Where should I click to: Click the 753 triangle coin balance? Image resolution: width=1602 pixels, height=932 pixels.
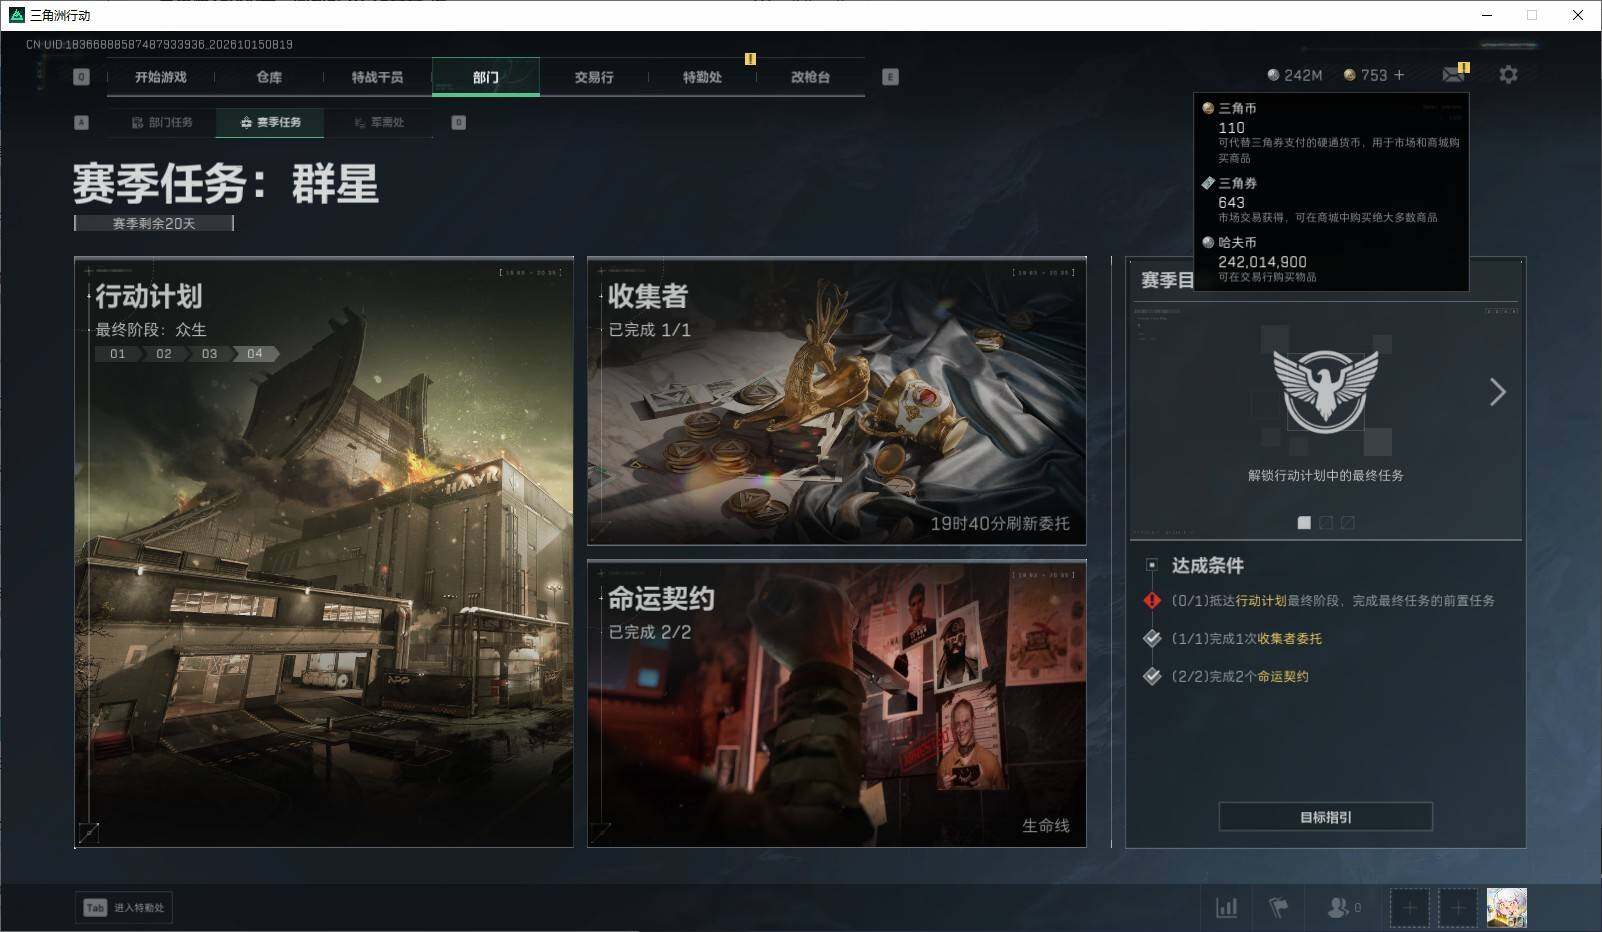(x=1365, y=75)
